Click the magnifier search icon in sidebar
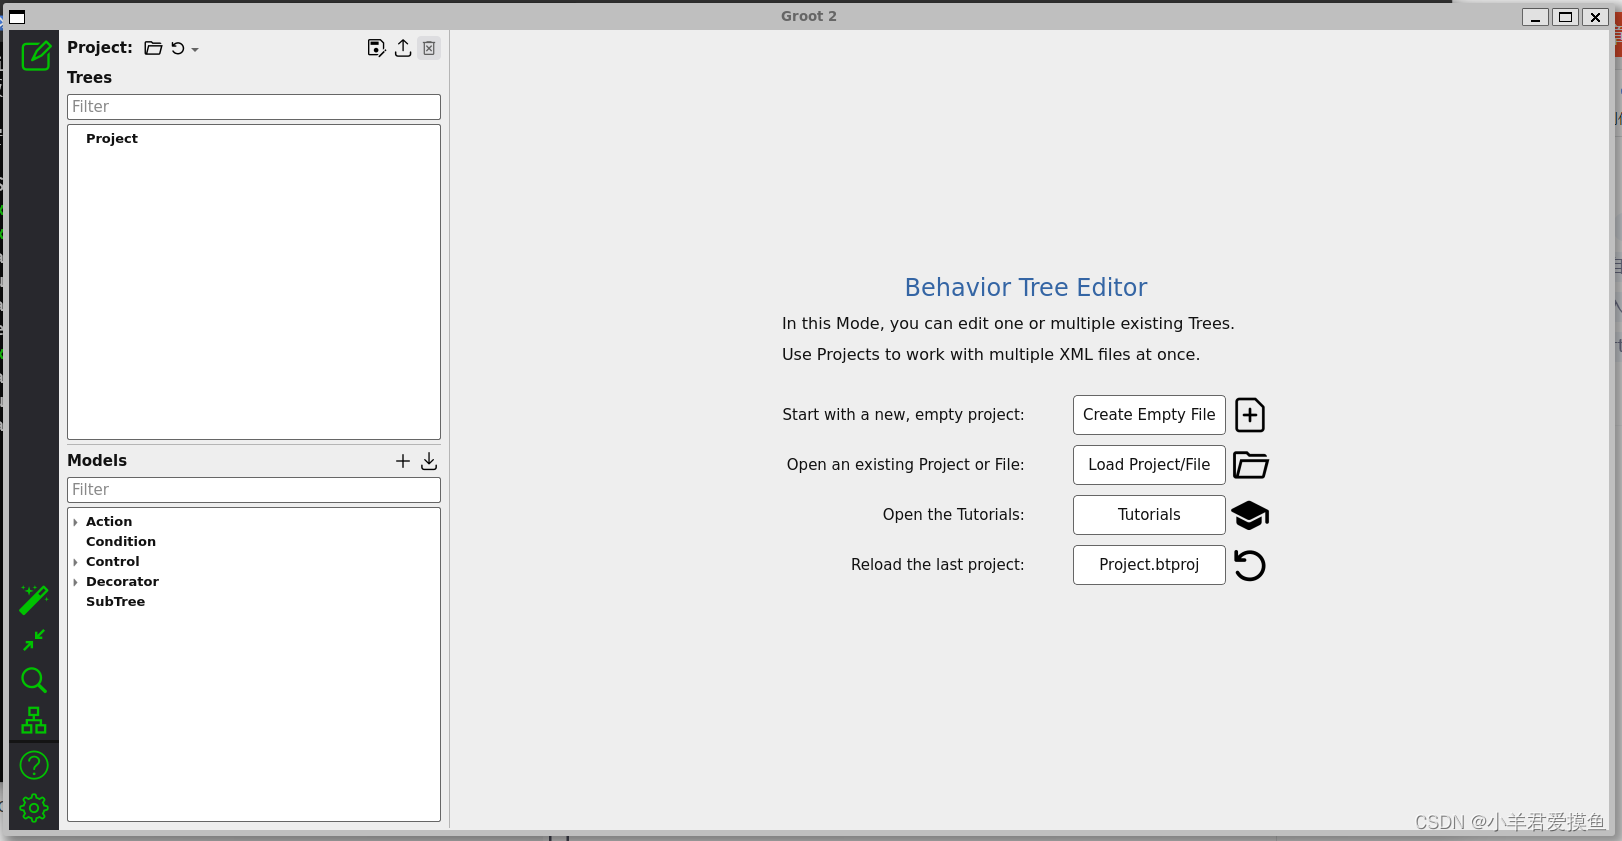 point(34,681)
